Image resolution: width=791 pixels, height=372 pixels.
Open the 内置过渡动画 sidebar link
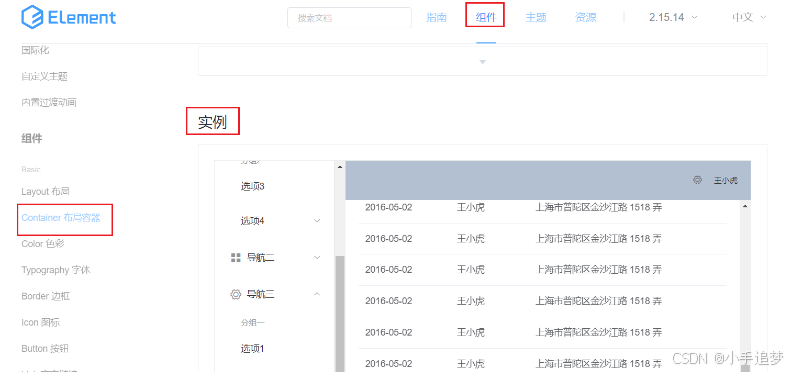pos(49,102)
